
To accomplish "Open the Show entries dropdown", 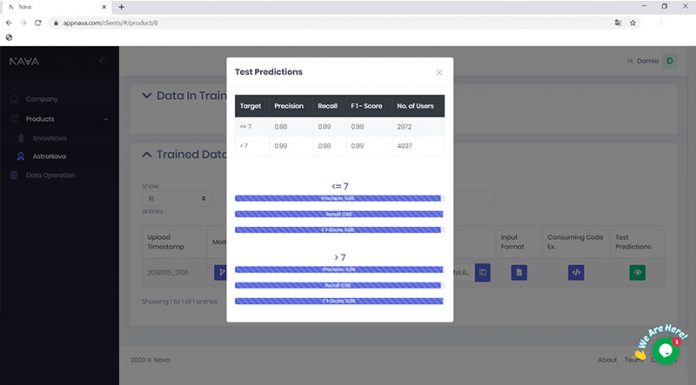I will (176, 198).
